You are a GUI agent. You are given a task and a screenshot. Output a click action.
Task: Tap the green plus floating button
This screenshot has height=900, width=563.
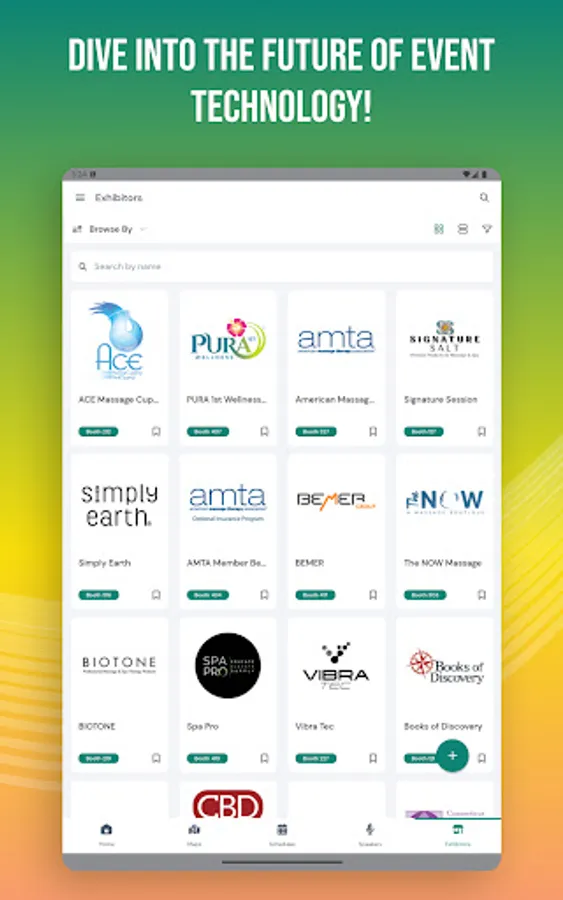tap(452, 755)
